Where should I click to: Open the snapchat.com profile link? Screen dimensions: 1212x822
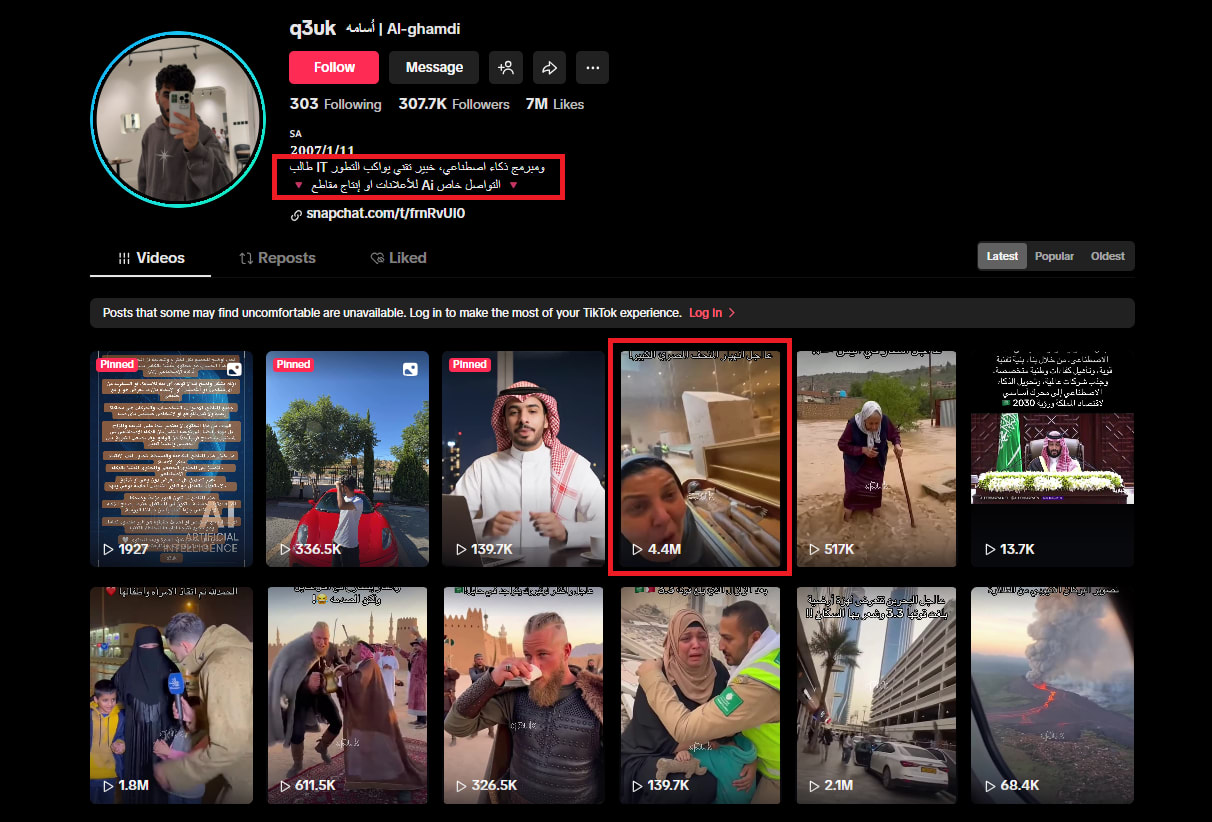coord(385,214)
